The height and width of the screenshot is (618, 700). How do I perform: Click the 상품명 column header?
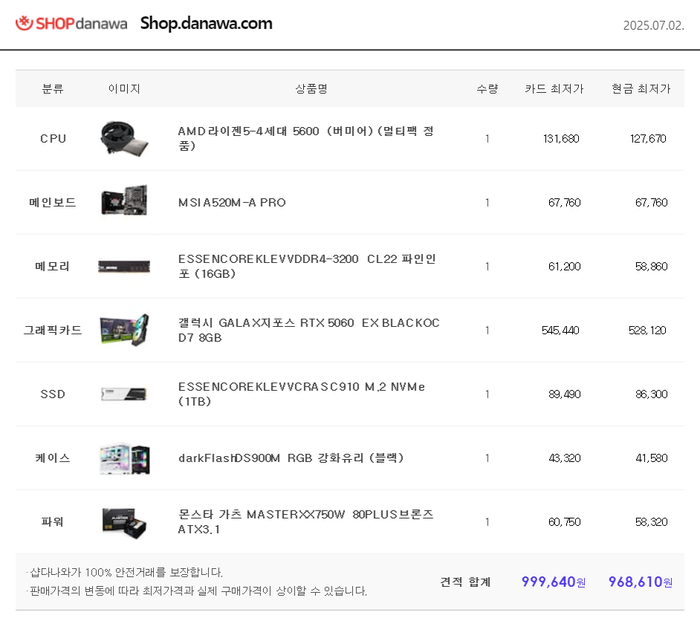pyautogui.click(x=311, y=88)
